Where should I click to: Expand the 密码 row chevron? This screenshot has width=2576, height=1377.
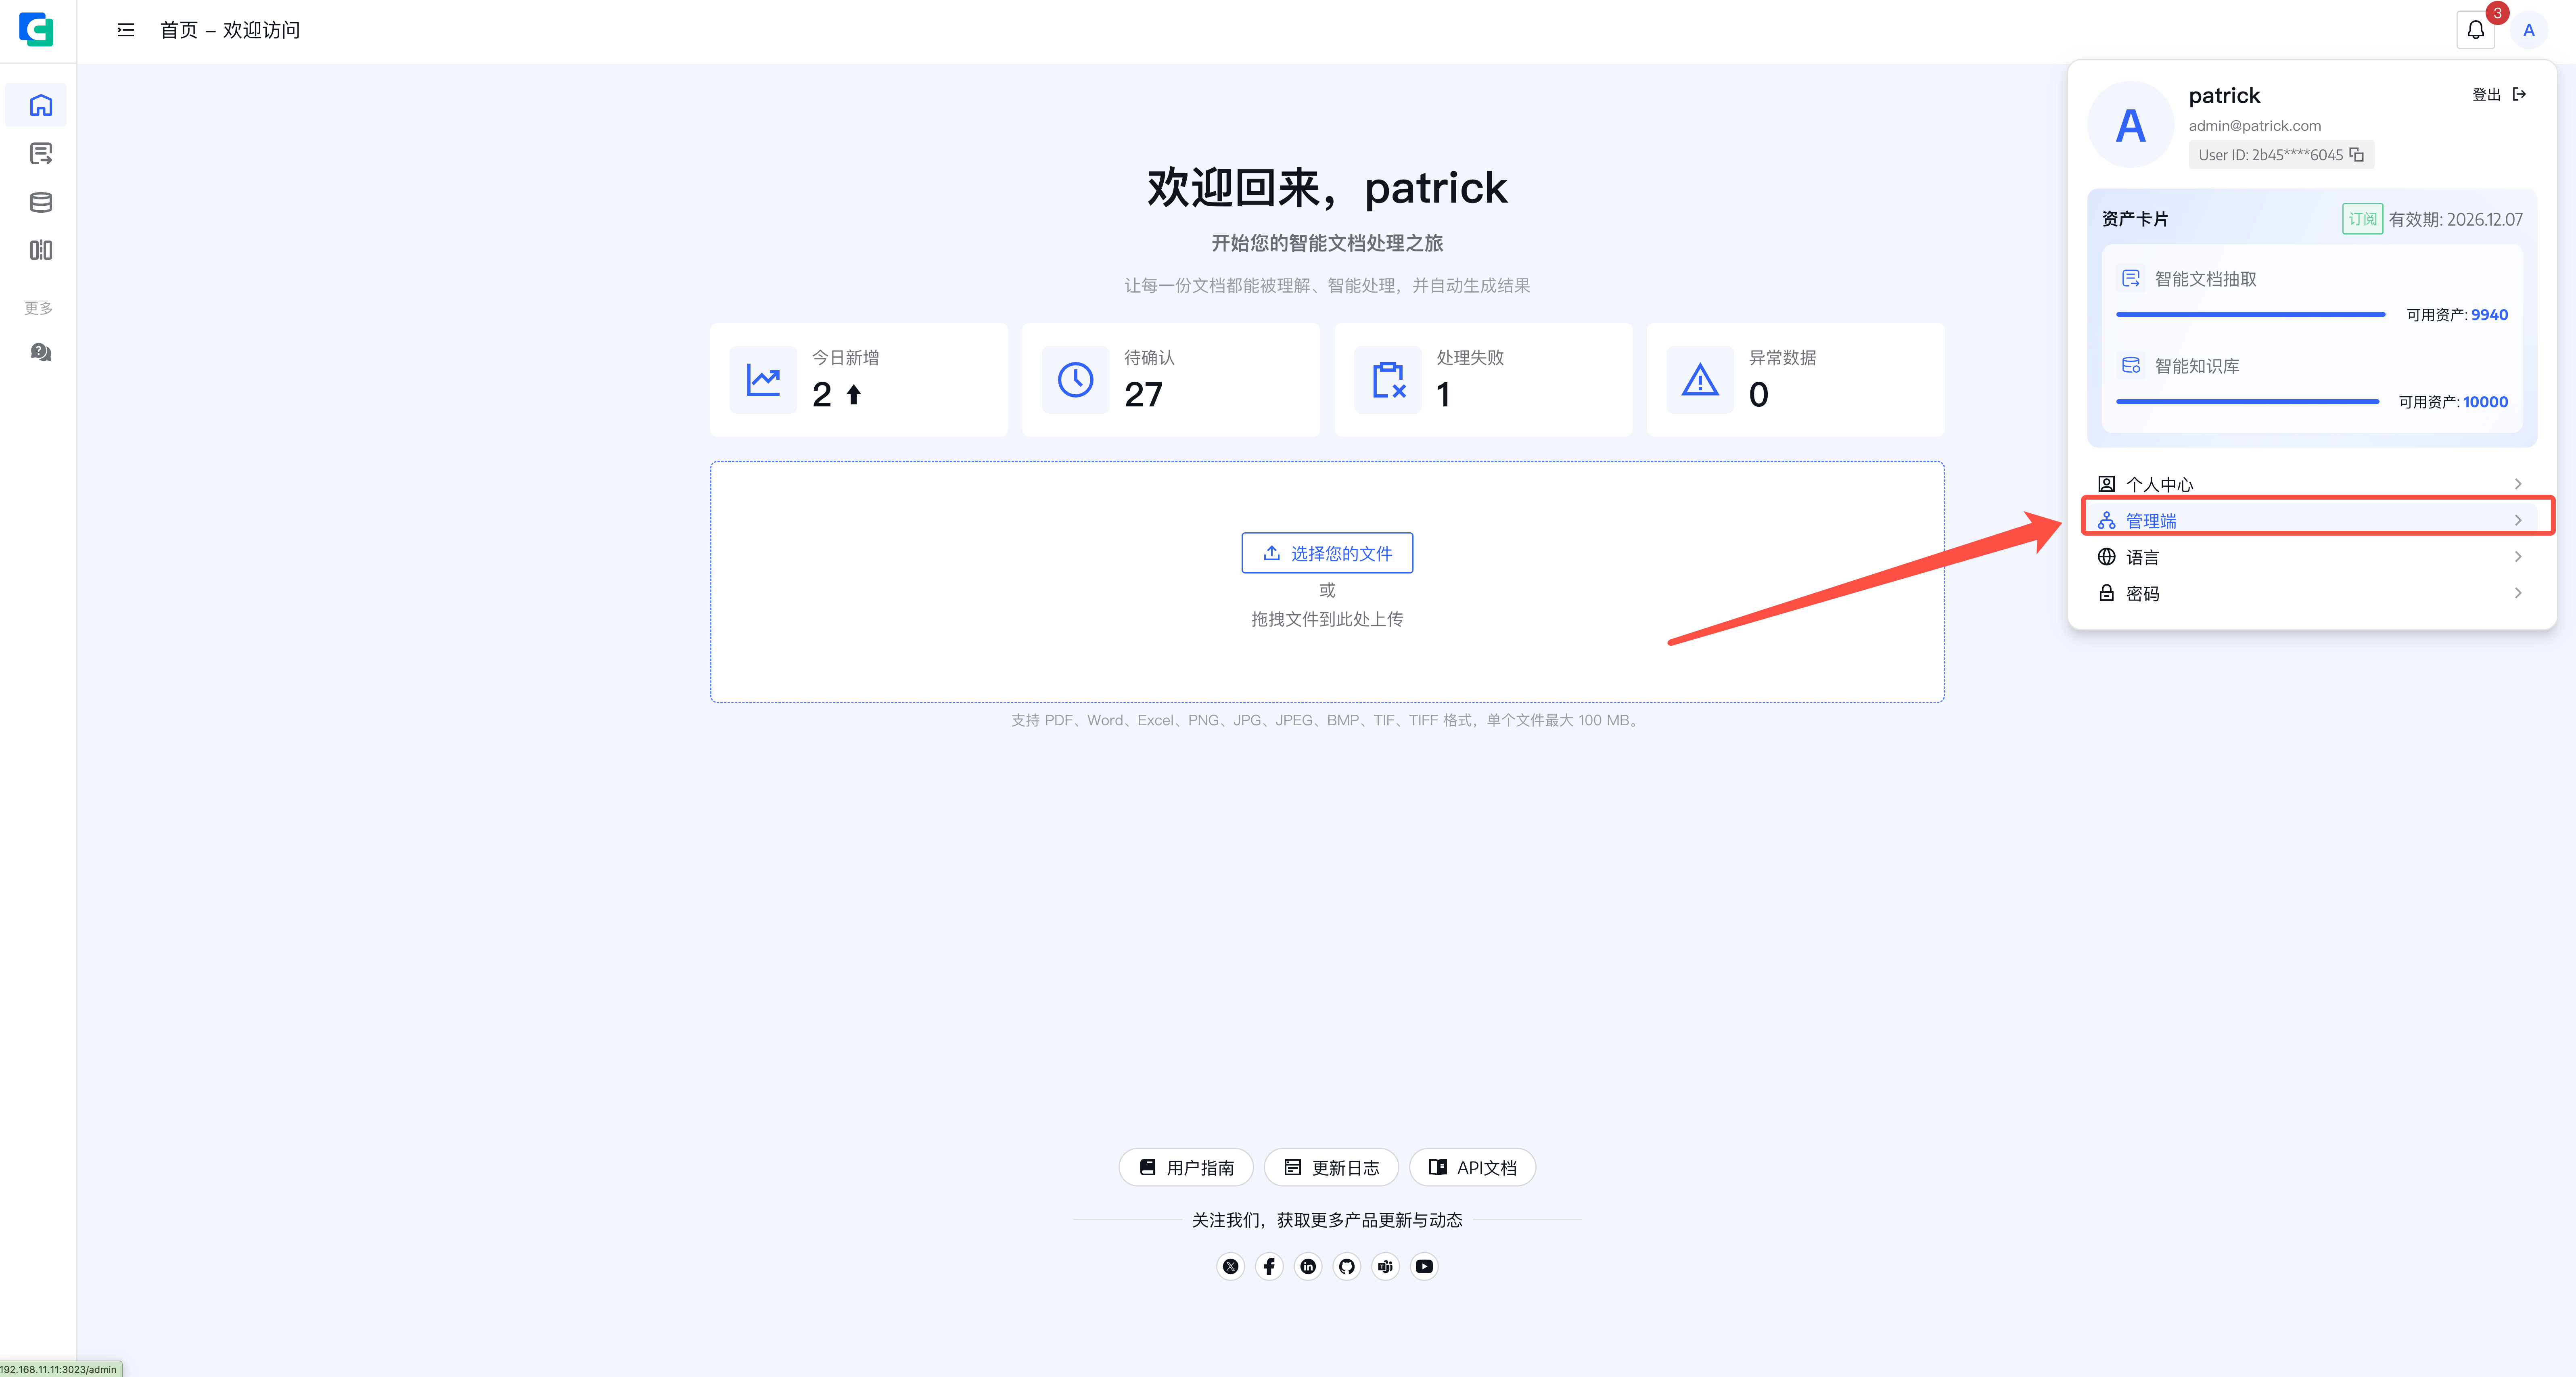(2518, 593)
